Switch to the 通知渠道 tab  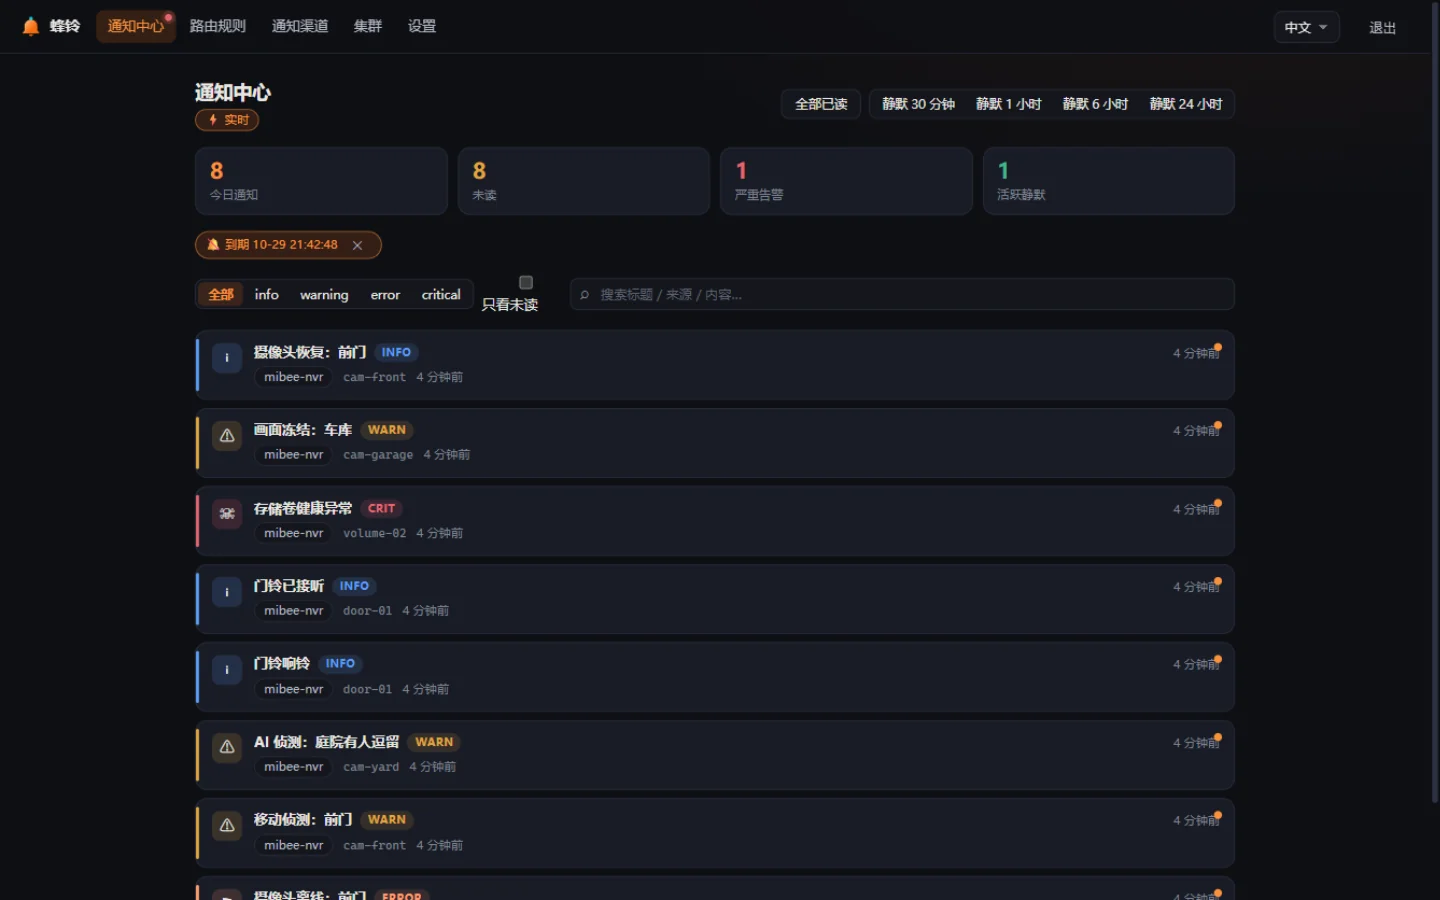[x=300, y=26]
